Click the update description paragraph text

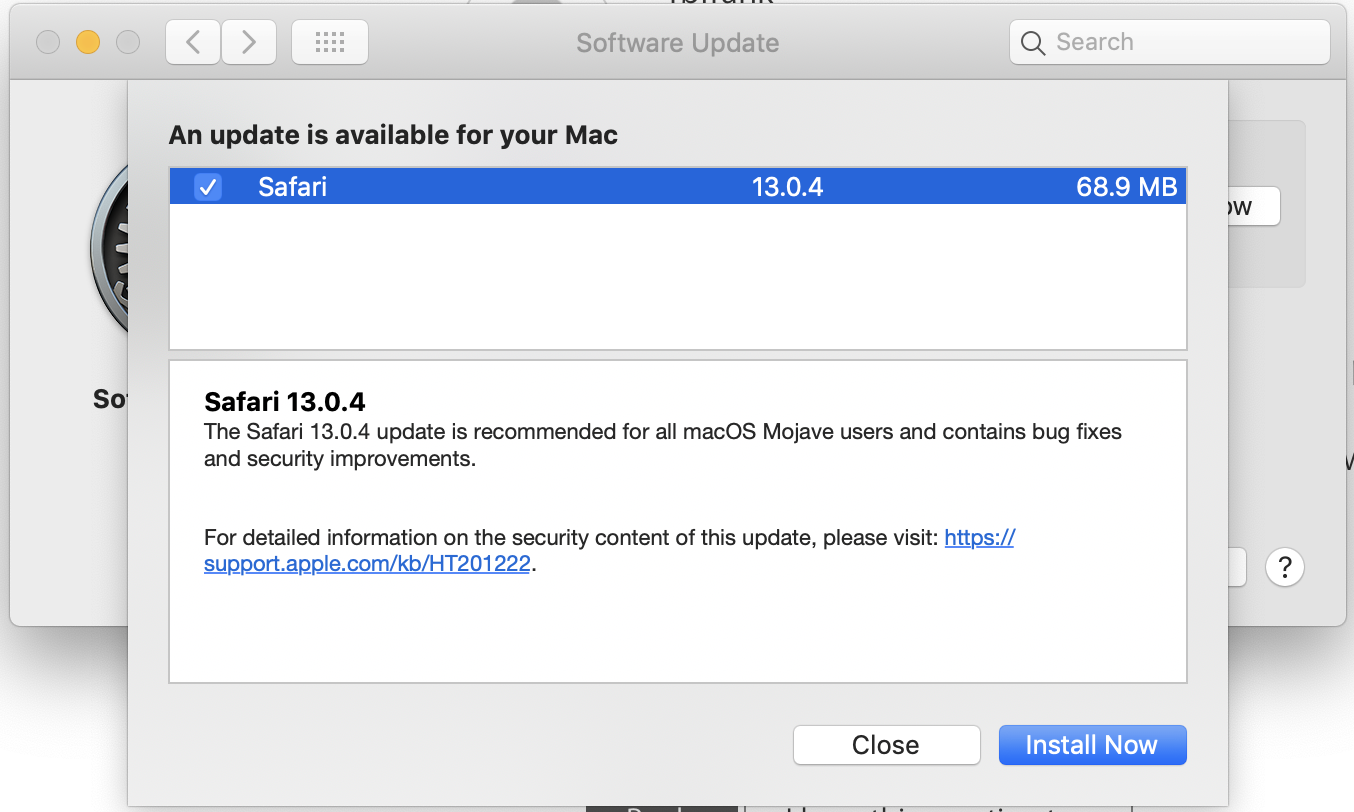coord(663,446)
